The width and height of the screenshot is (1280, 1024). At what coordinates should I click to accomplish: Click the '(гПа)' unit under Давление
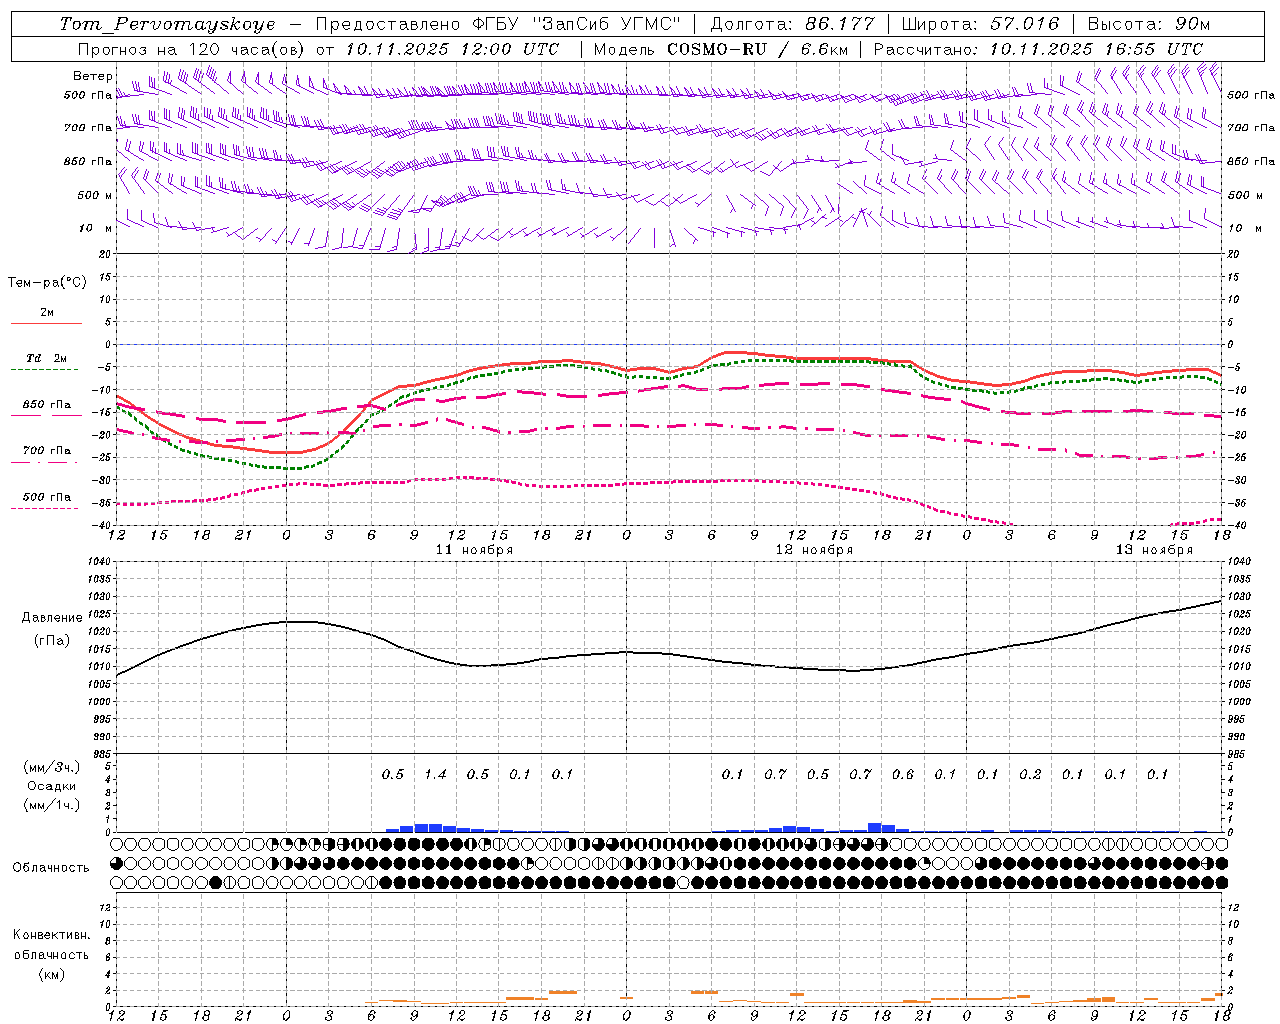point(52,641)
